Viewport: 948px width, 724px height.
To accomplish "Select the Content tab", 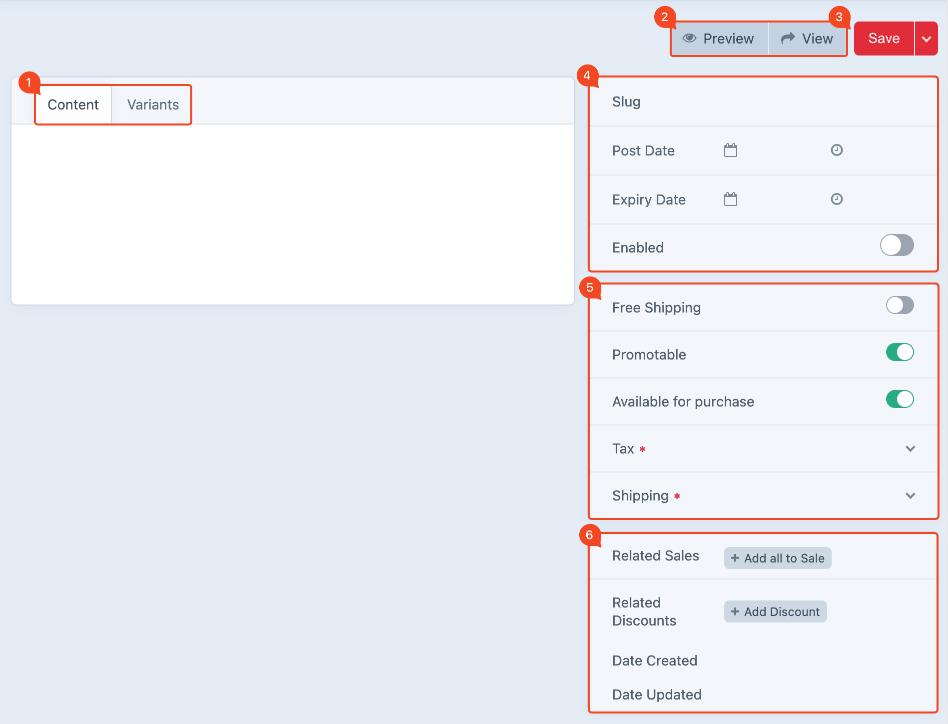I will point(73,105).
